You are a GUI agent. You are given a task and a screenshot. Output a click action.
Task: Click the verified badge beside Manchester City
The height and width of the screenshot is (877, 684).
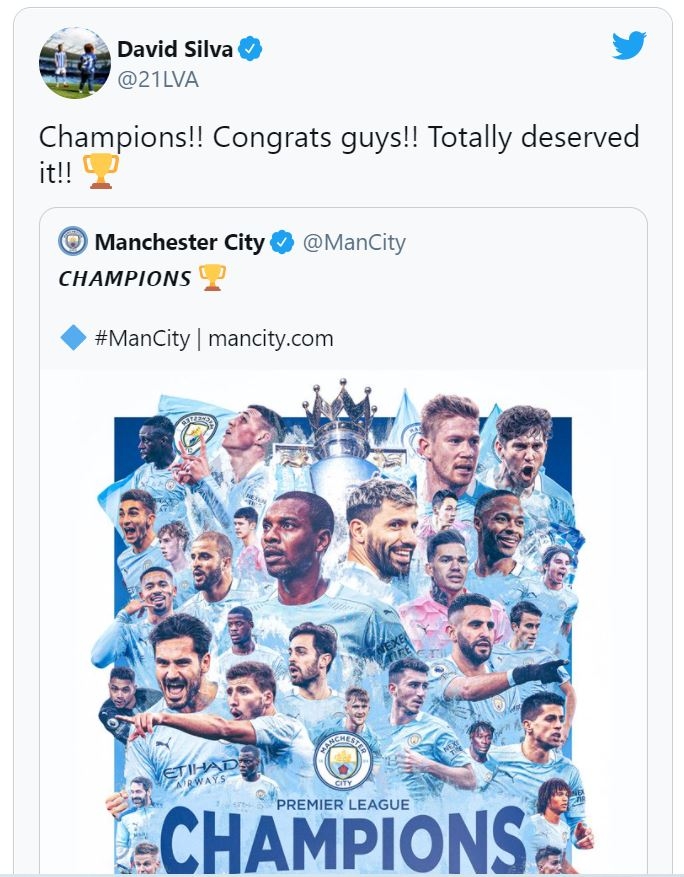click(283, 242)
